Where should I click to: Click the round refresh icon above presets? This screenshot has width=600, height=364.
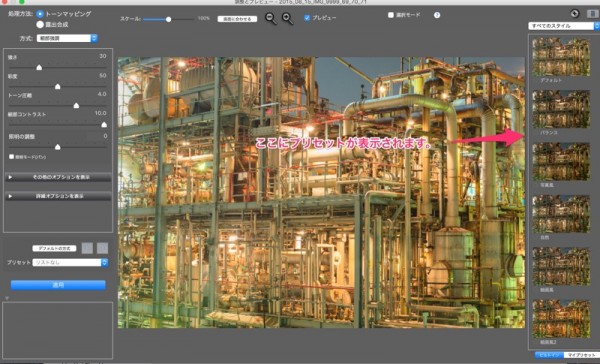[574, 13]
